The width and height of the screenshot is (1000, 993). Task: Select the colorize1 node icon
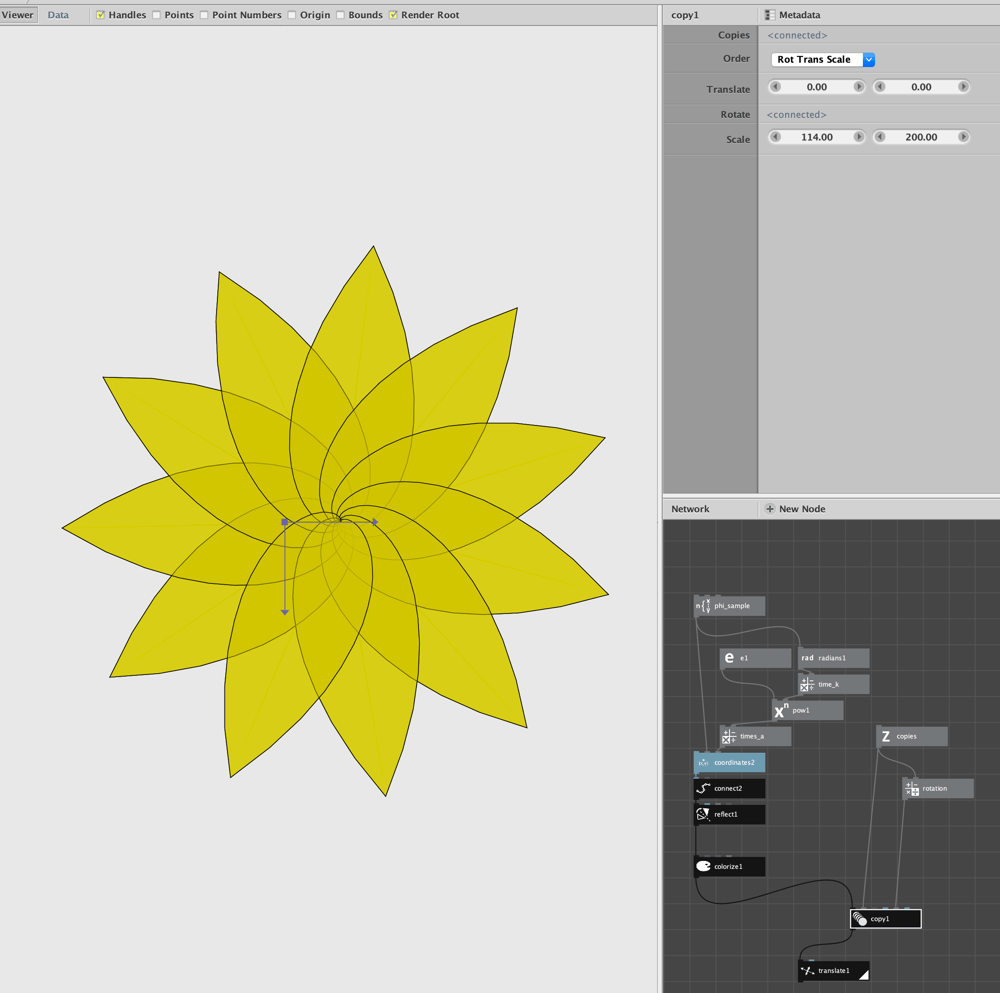pyautogui.click(x=703, y=867)
